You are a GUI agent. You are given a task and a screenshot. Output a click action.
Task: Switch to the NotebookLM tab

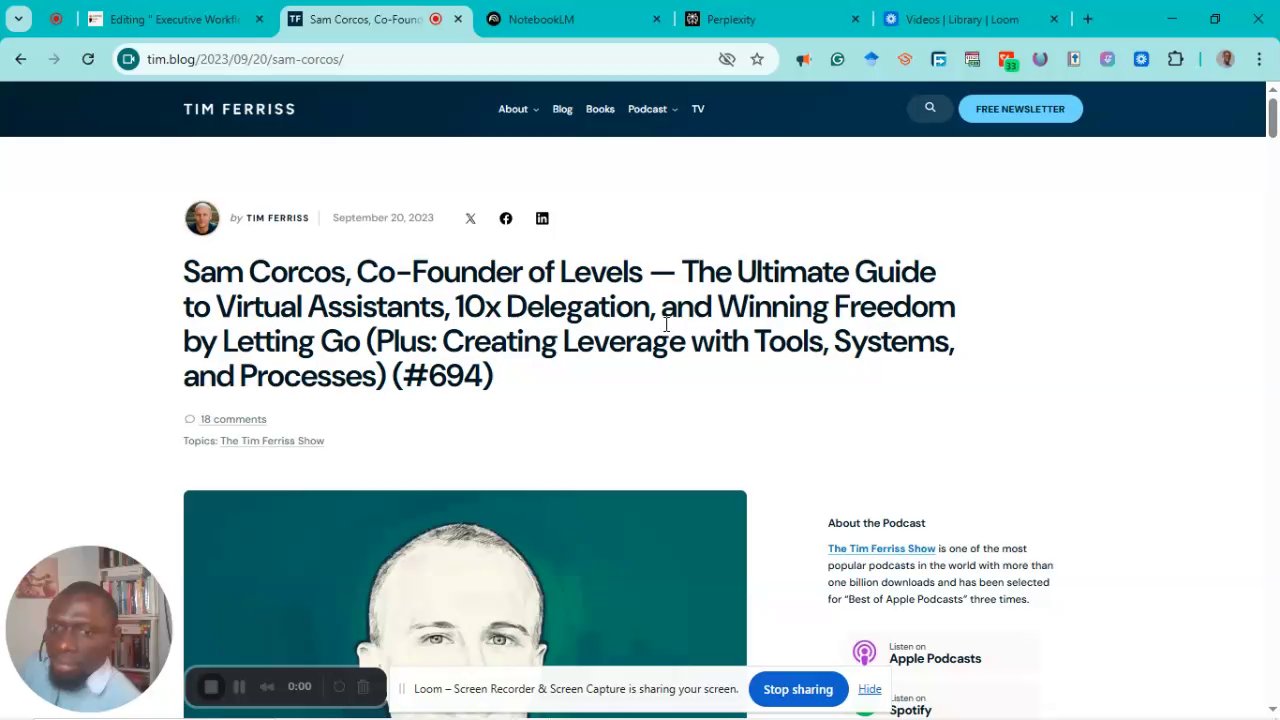575,19
